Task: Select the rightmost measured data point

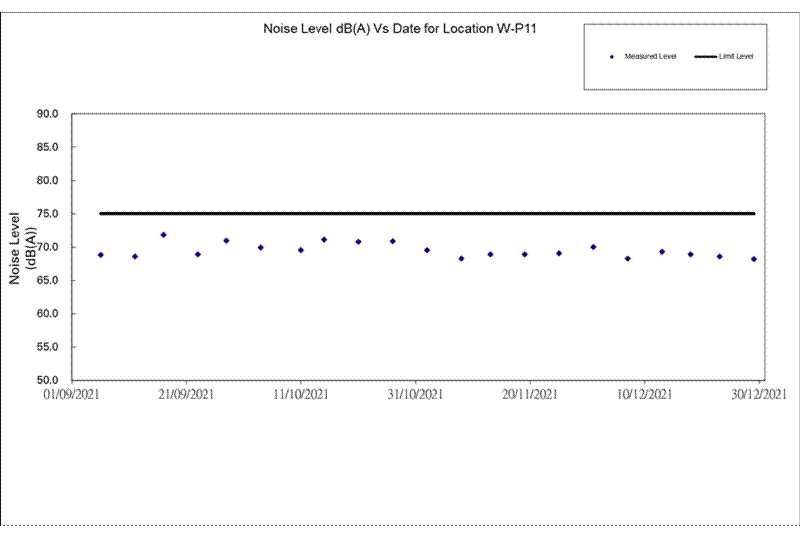Action: 754,259
